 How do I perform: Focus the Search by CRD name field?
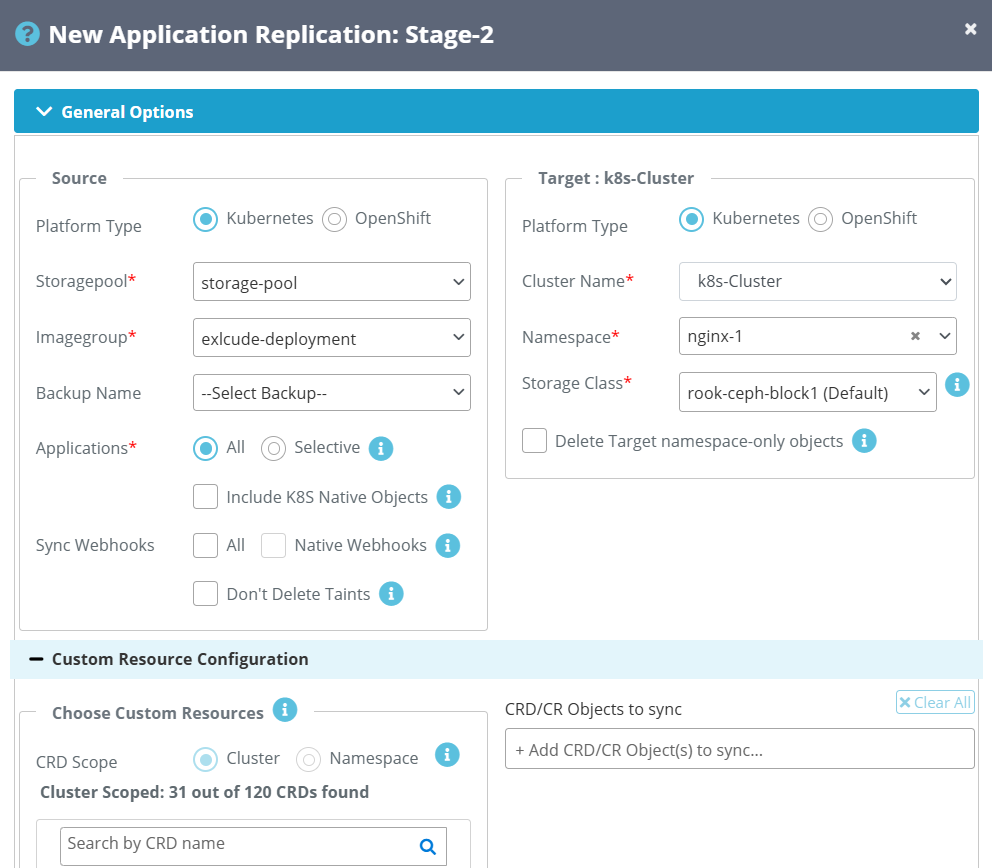(x=253, y=846)
